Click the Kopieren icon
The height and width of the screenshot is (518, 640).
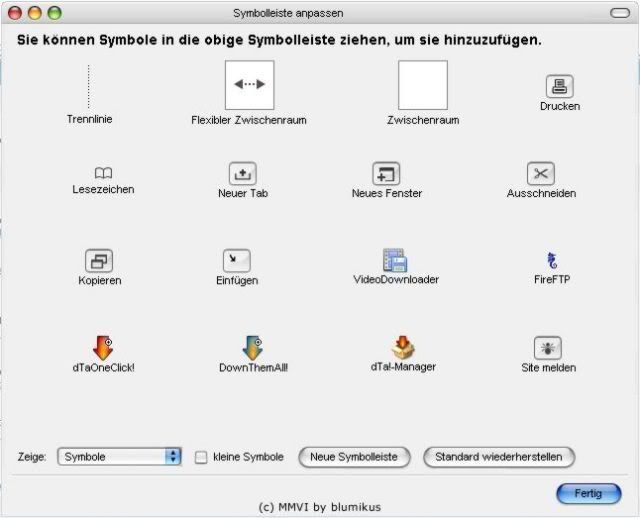99,261
